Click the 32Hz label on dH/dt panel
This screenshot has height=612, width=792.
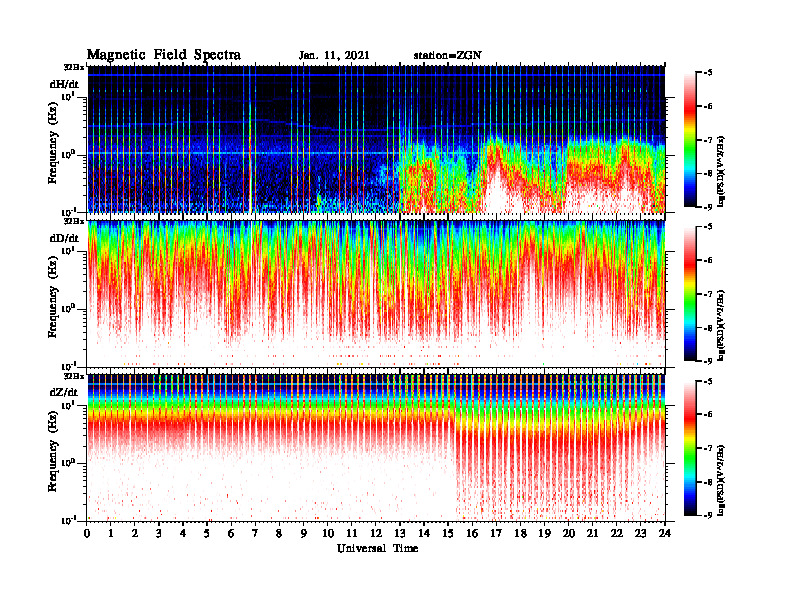coord(74,67)
